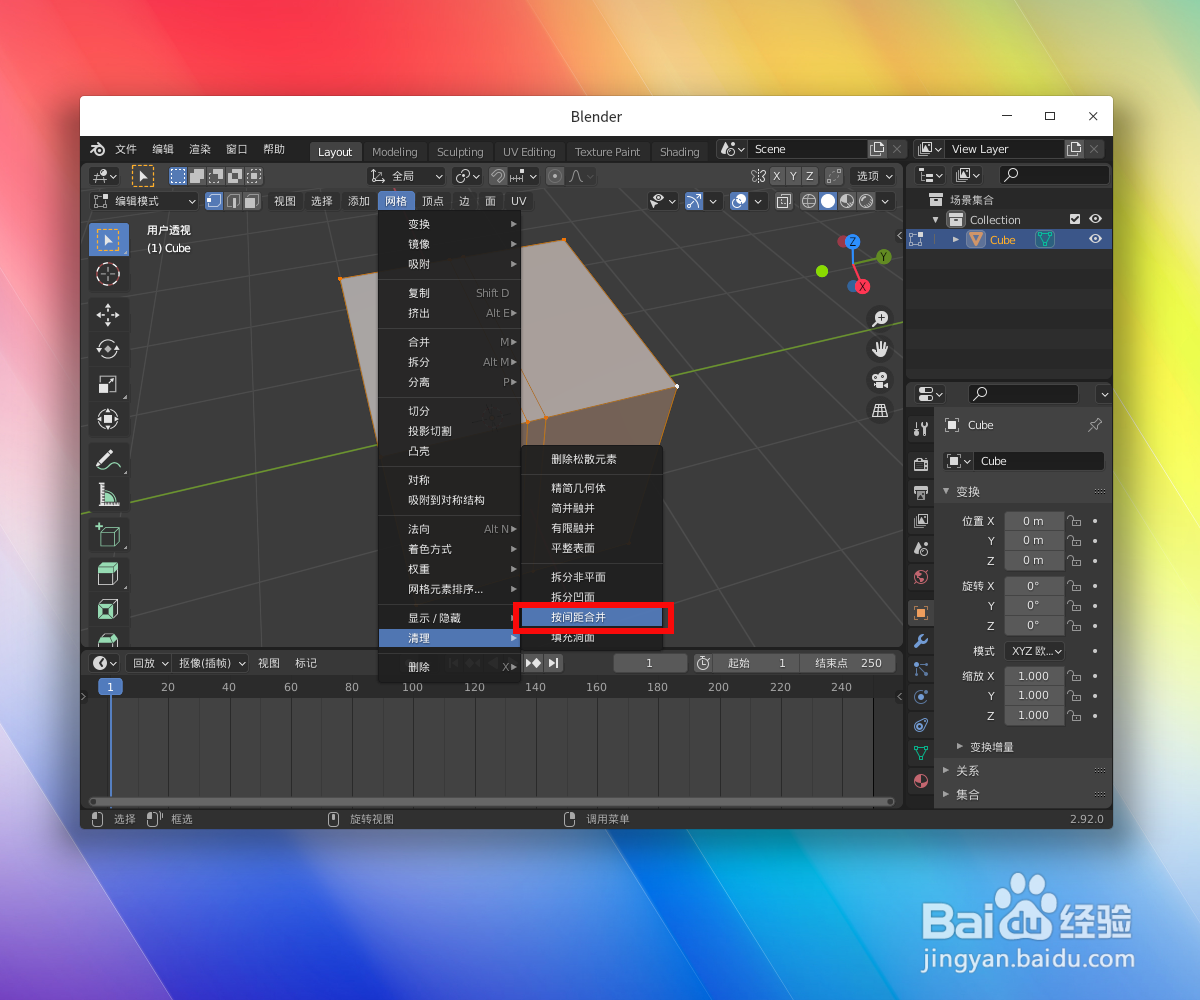Image resolution: width=1200 pixels, height=1000 pixels.
Task: Click the current frame marker 1
Action: 110,687
